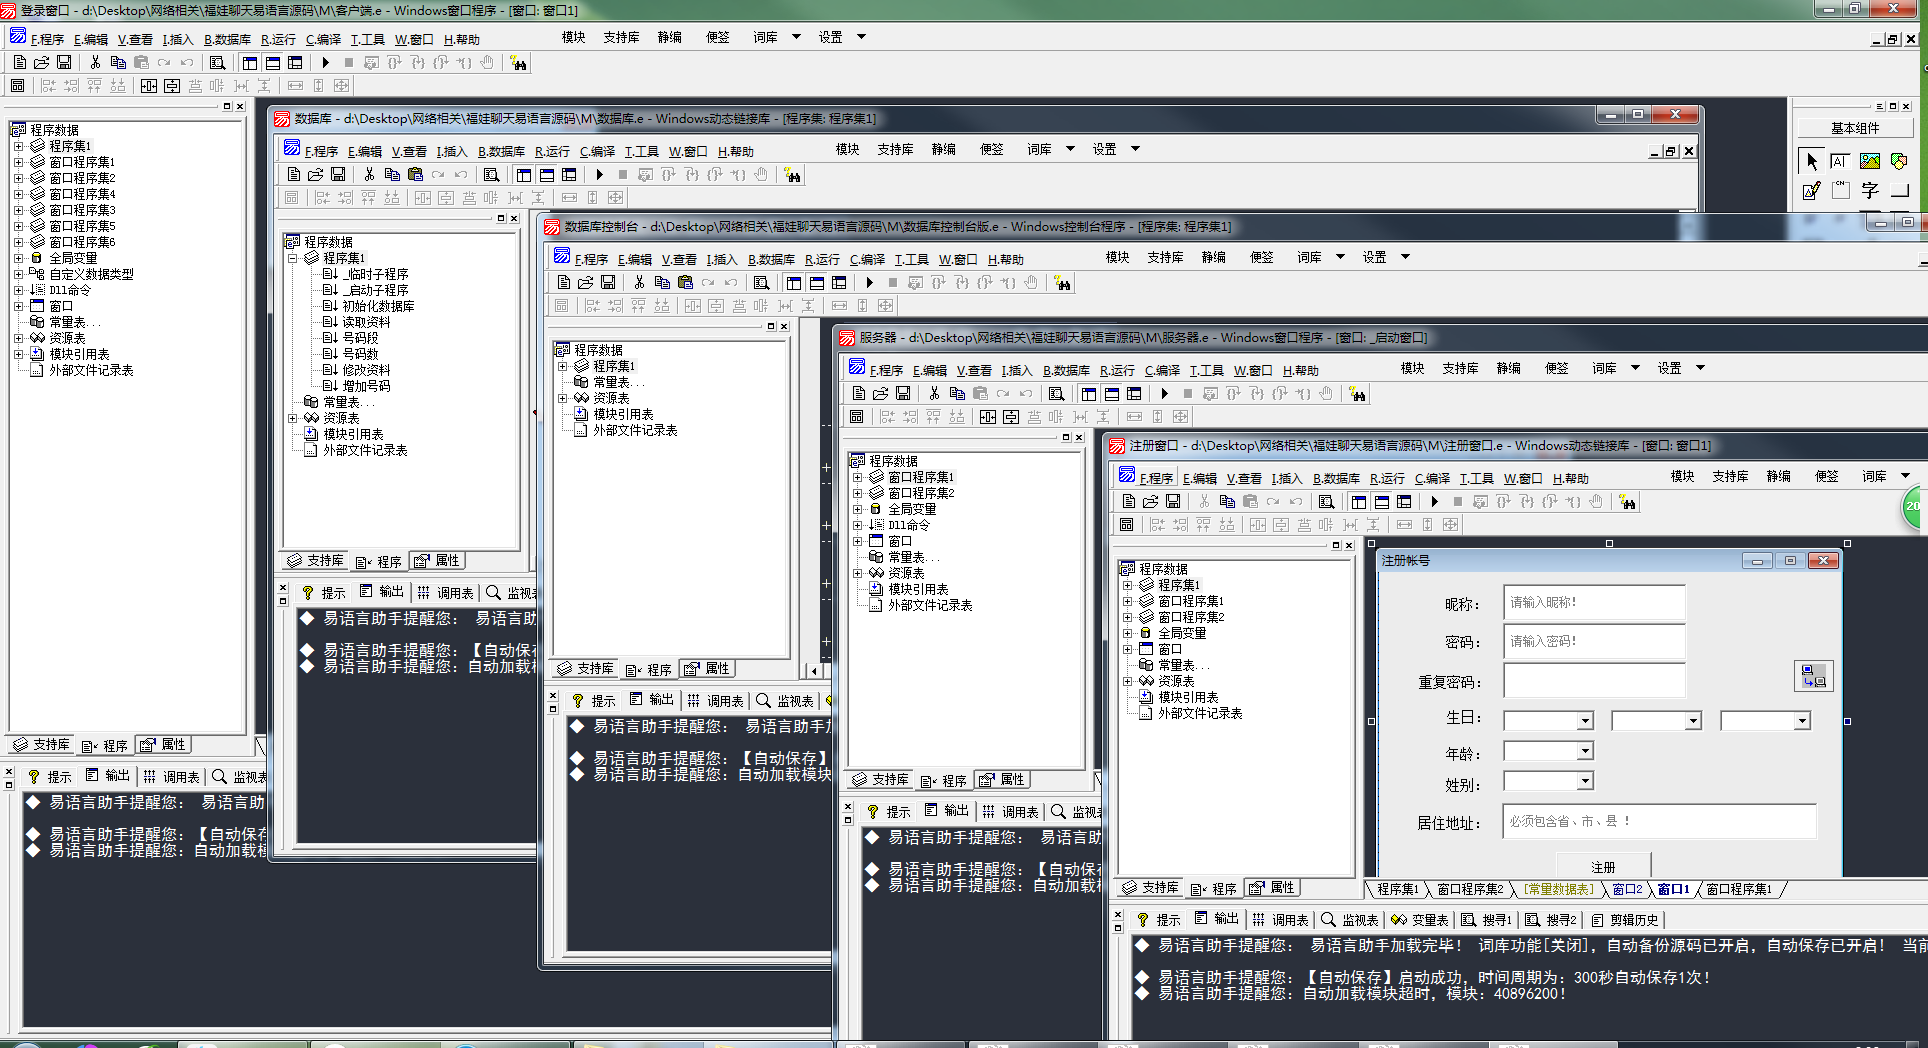Switch to 剪辑历史 tab in bottom panel

[1625, 920]
